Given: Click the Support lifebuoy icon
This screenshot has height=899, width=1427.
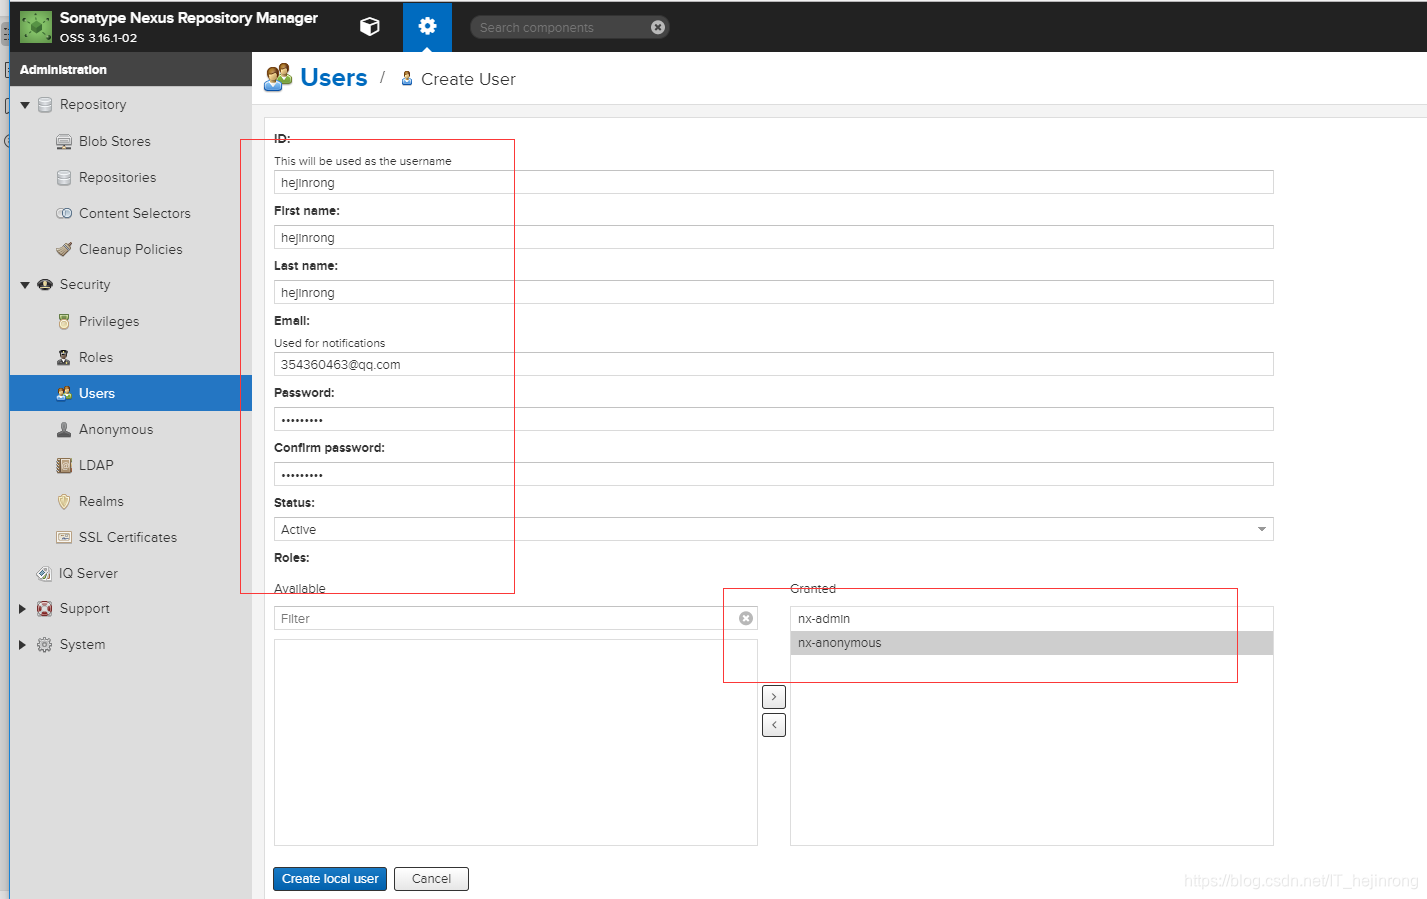Looking at the screenshot, I should (45, 609).
